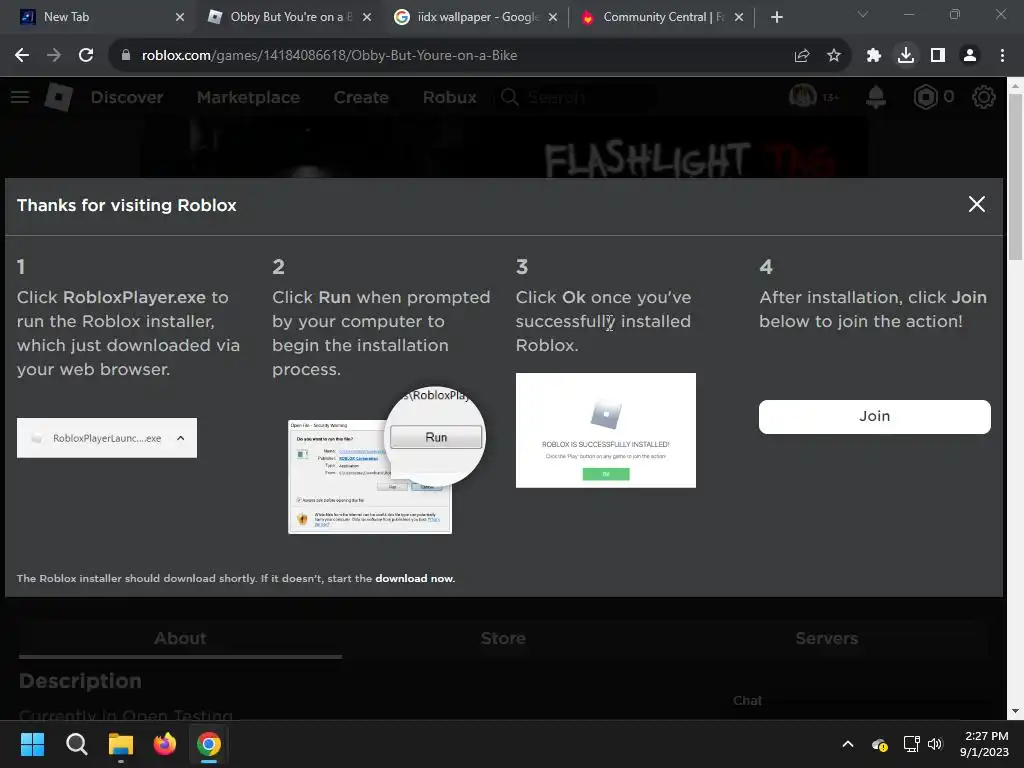Toggle the Chrome side panel icon
The width and height of the screenshot is (1024, 768).
coord(937,56)
